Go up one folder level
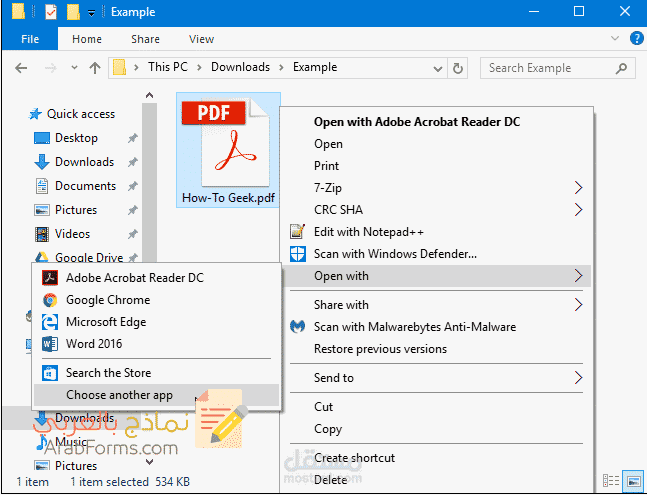 tap(95, 68)
